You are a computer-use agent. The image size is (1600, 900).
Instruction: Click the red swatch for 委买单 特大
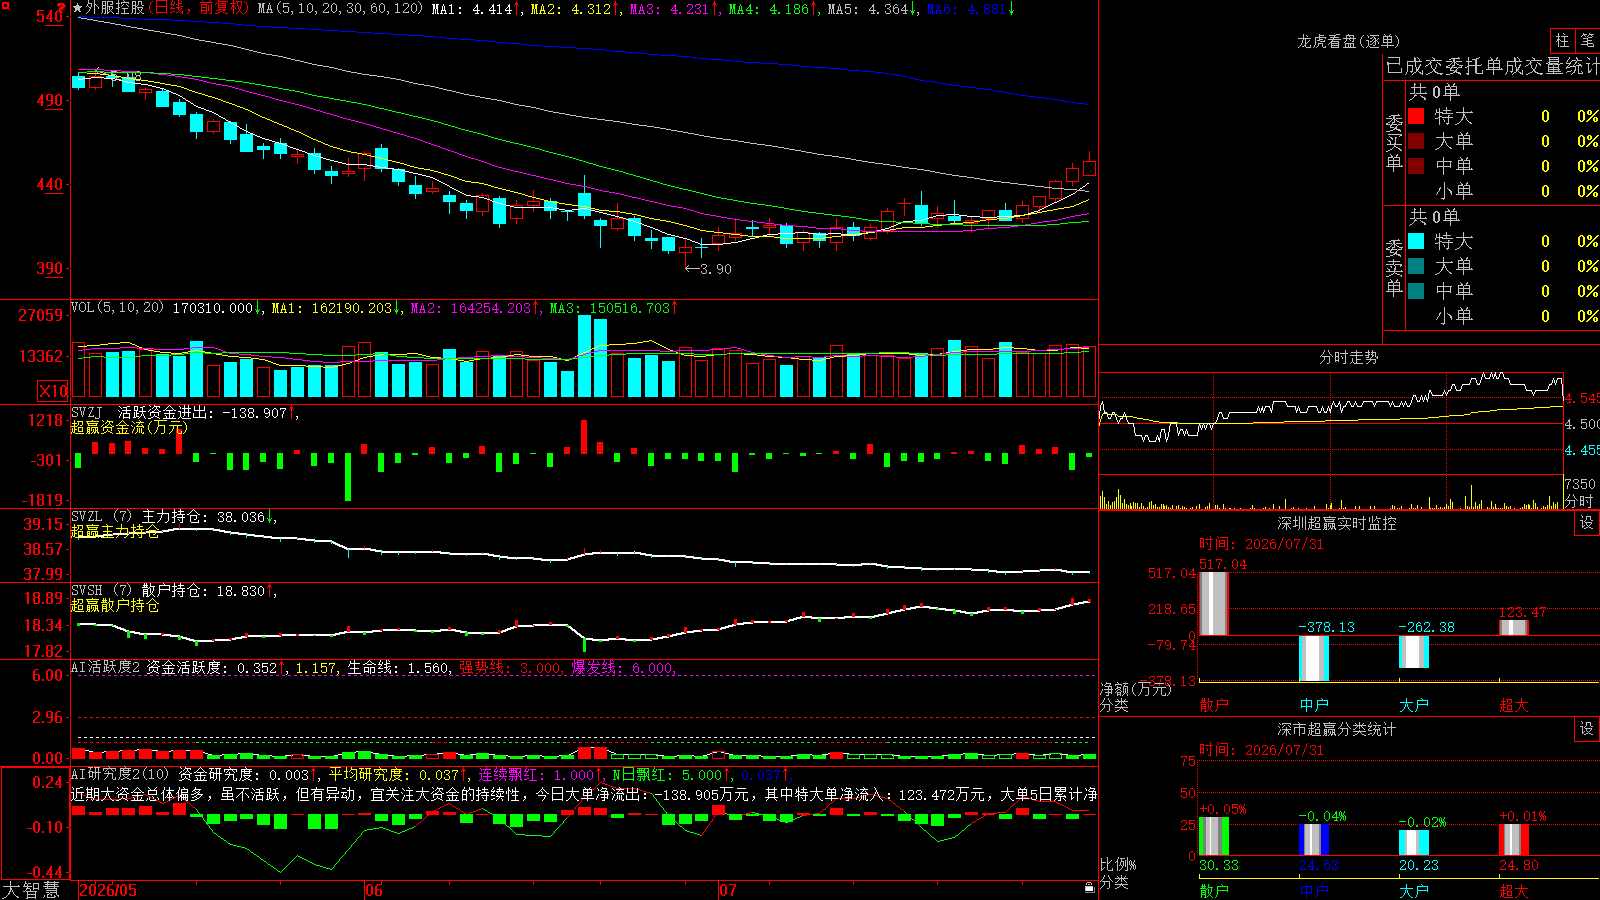click(1416, 116)
